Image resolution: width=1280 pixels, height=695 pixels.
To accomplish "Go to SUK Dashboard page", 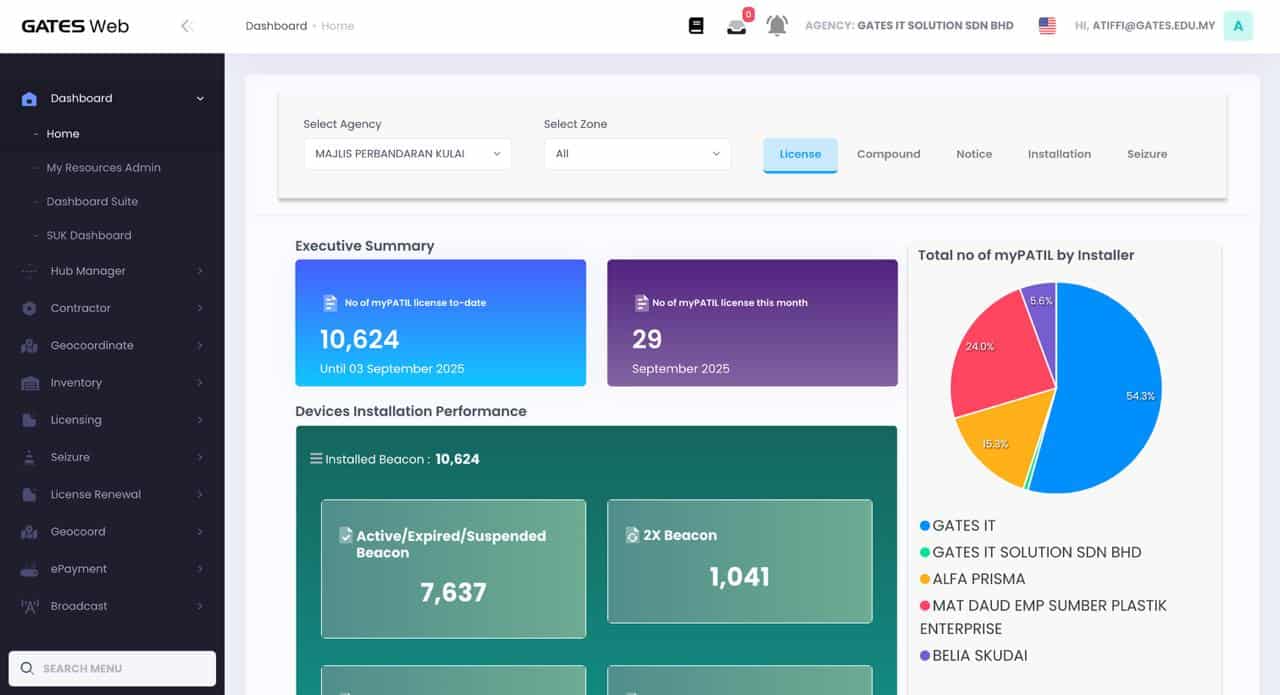I will tap(89, 235).
